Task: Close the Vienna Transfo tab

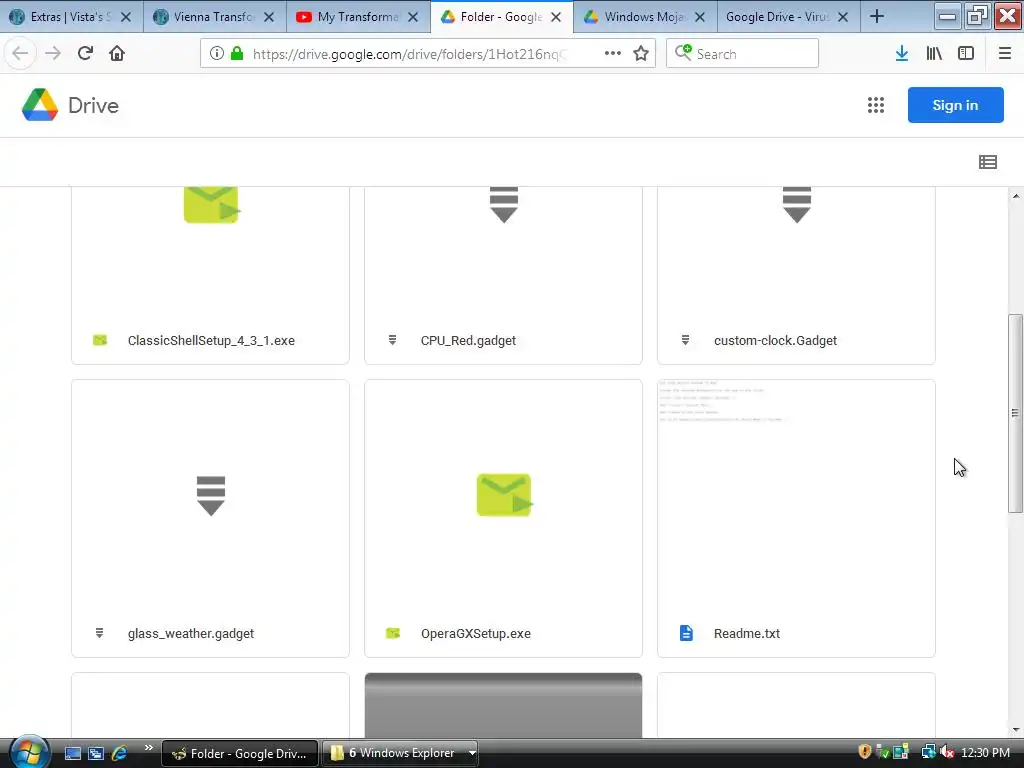Action: [269, 17]
